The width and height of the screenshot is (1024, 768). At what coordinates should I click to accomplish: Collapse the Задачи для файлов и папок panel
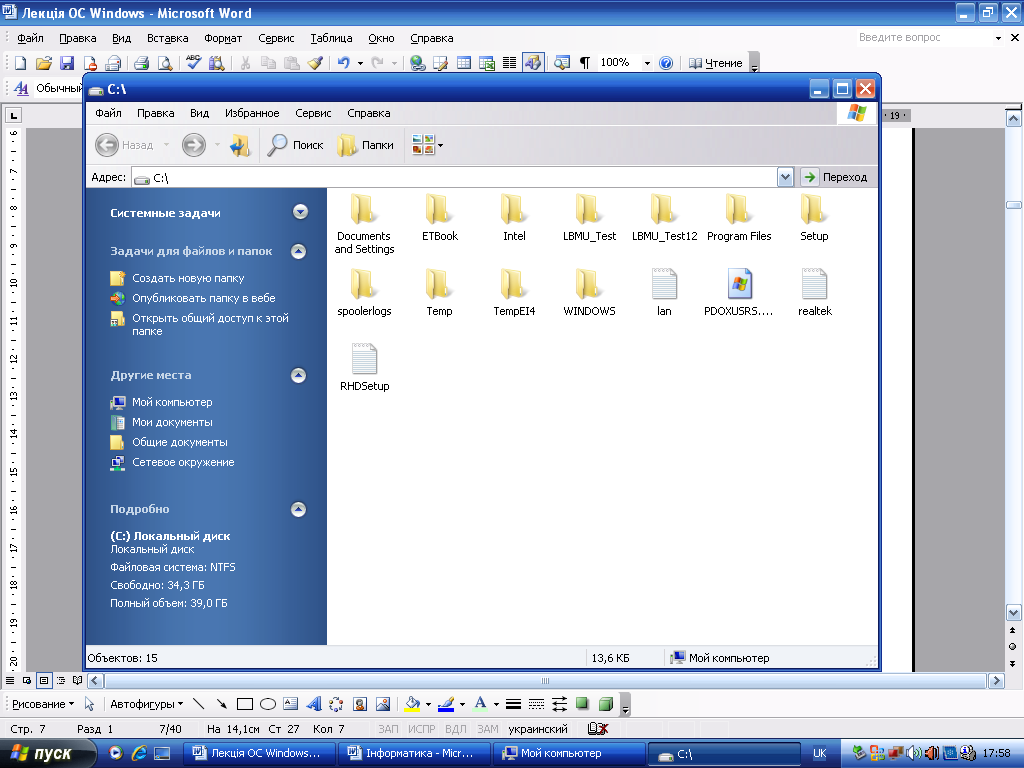[x=298, y=251]
